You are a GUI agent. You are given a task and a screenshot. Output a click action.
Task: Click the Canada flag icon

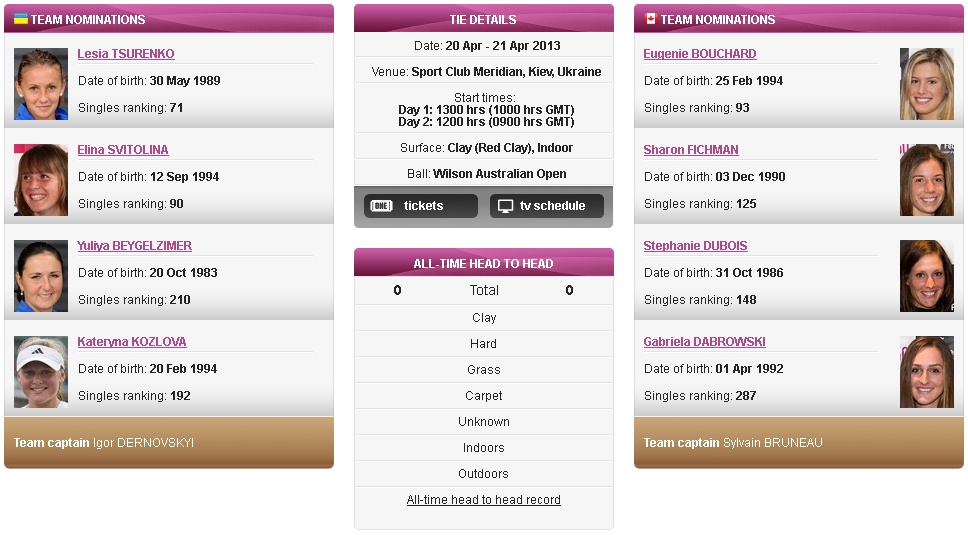coord(650,19)
